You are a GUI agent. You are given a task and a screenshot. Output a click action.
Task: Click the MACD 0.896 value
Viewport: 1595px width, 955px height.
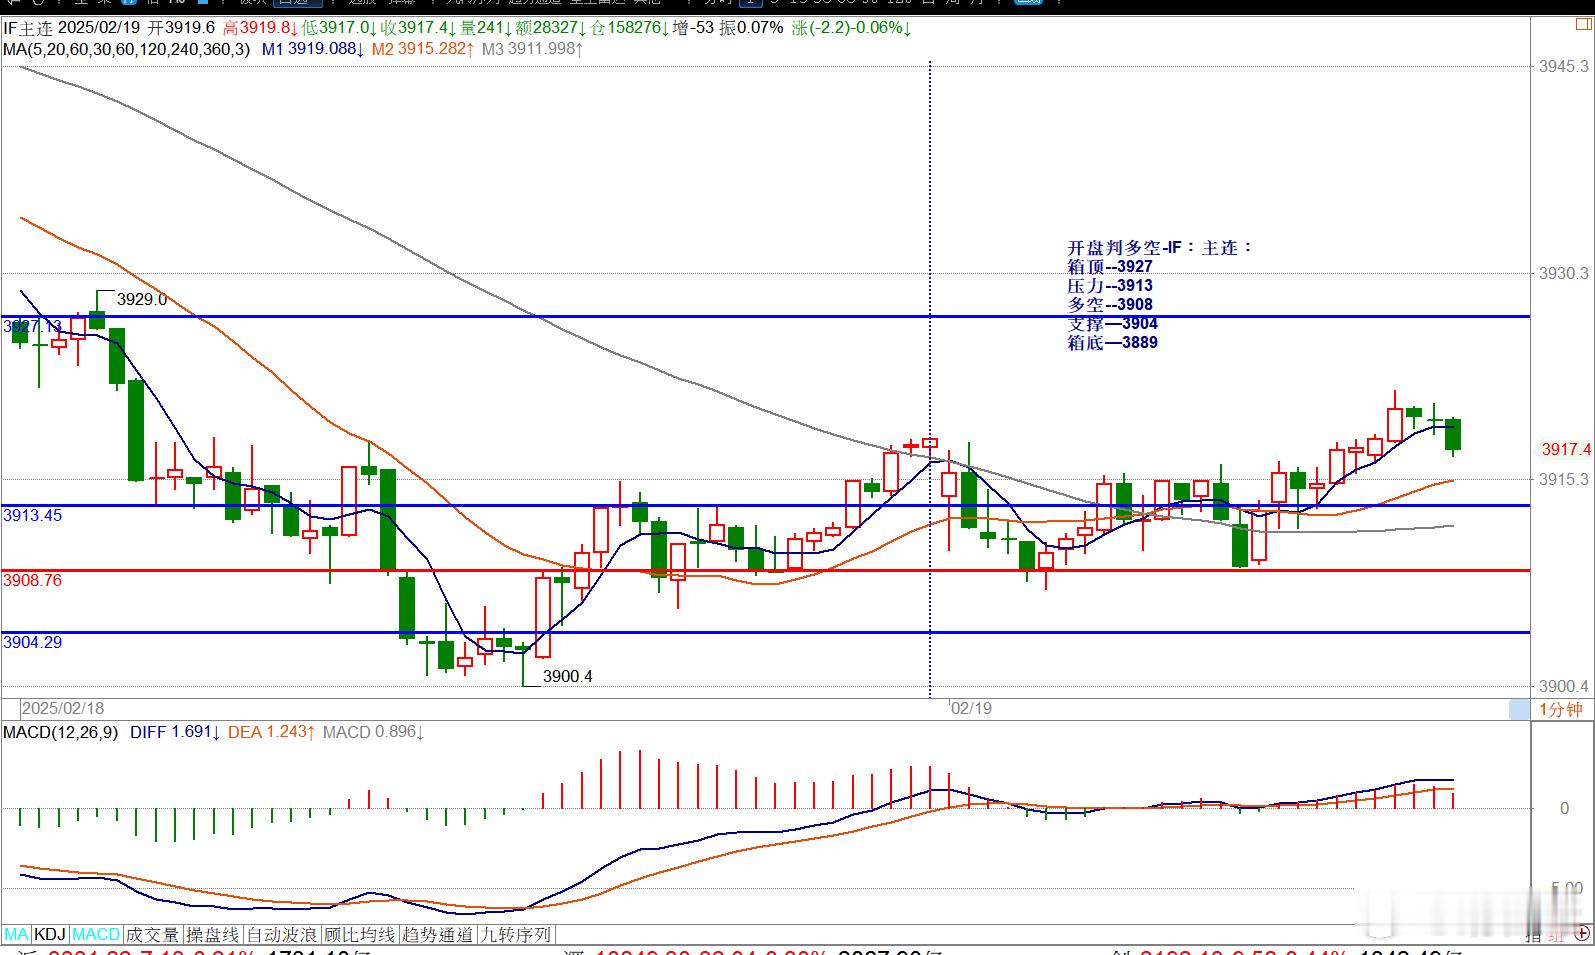(374, 732)
